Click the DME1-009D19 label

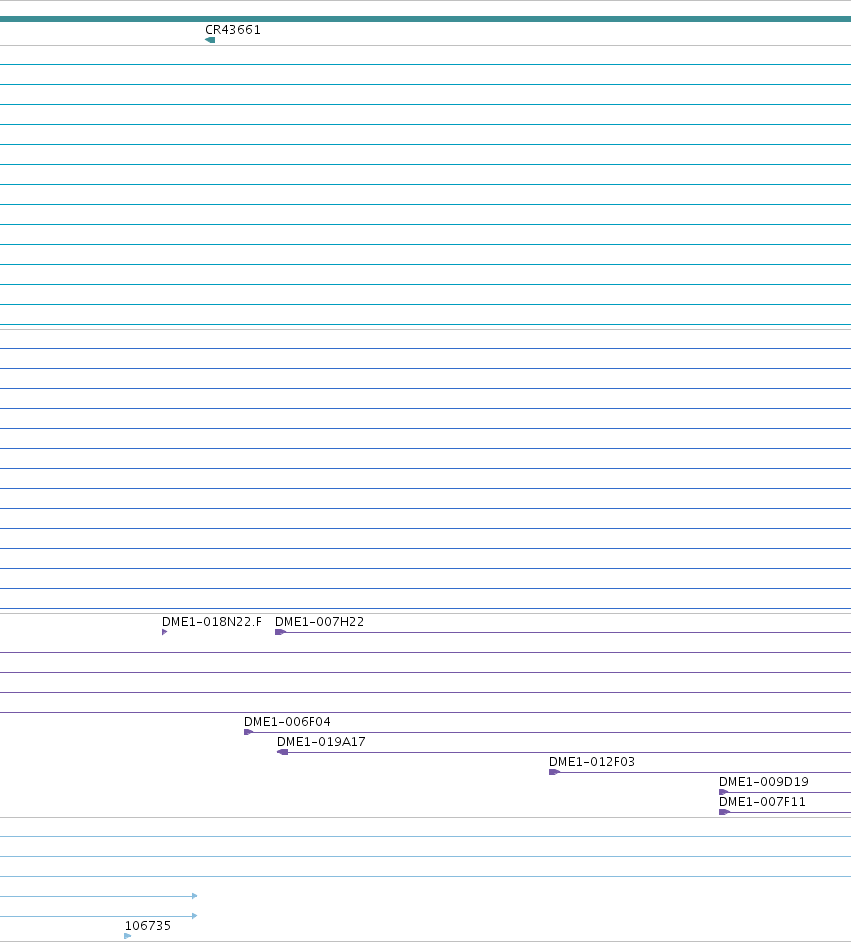(x=763, y=782)
